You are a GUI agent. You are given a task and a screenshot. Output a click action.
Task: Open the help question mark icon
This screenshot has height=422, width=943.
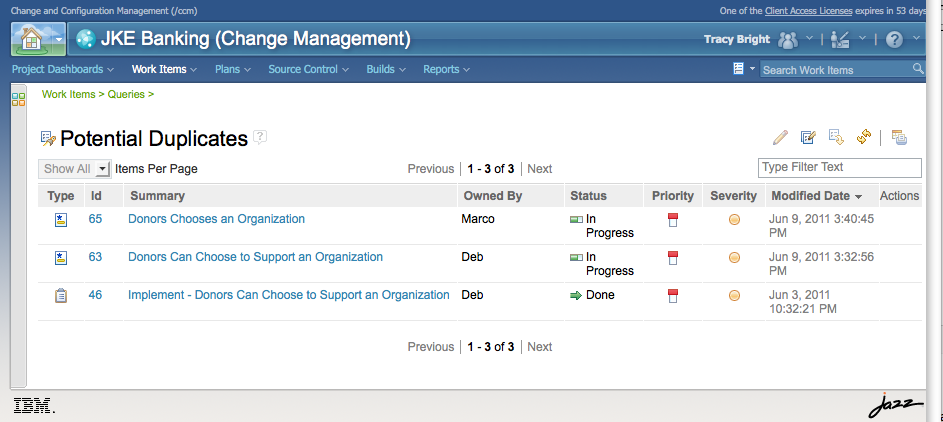[x=894, y=40]
